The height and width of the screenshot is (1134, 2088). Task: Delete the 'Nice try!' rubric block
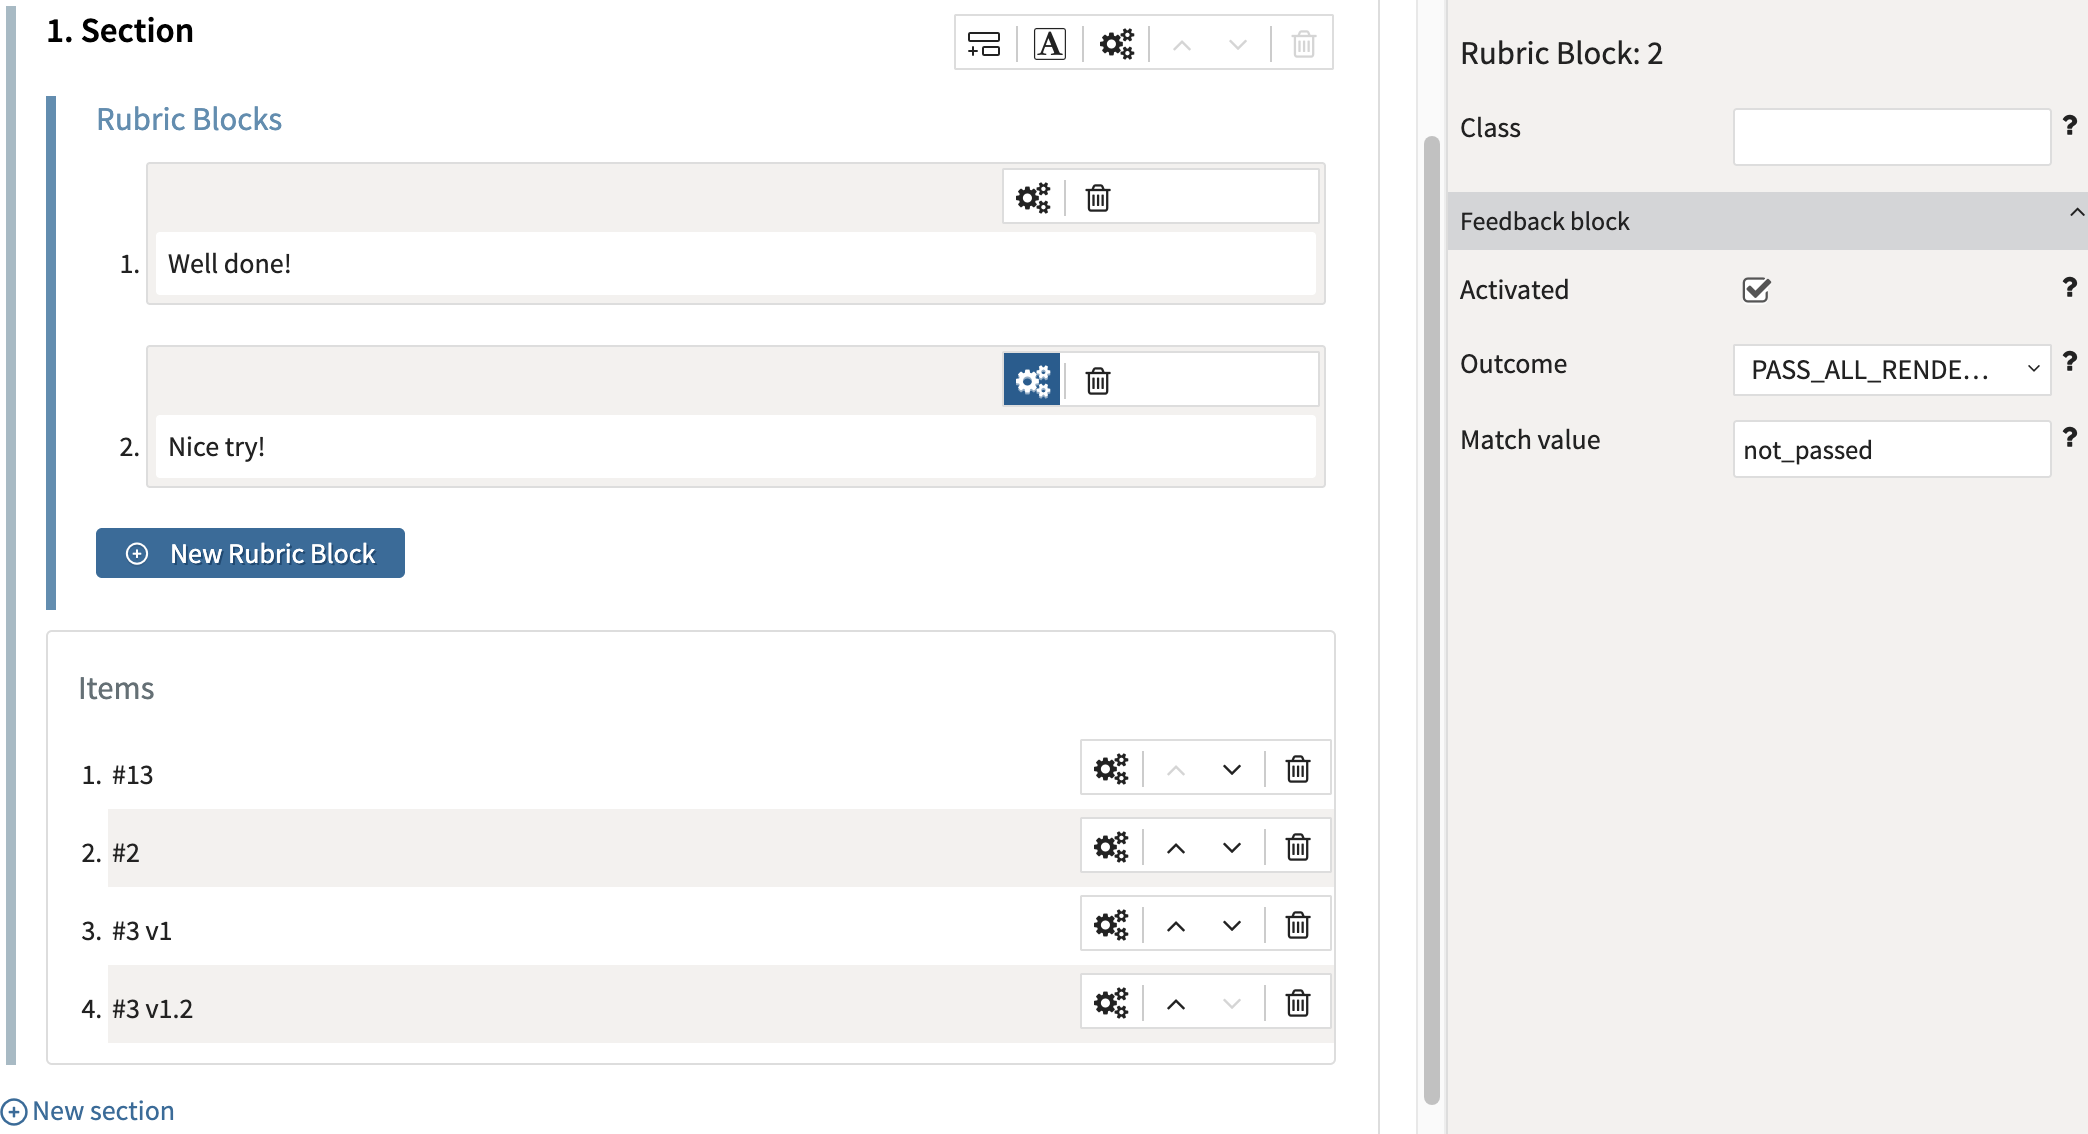(x=1097, y=380)
